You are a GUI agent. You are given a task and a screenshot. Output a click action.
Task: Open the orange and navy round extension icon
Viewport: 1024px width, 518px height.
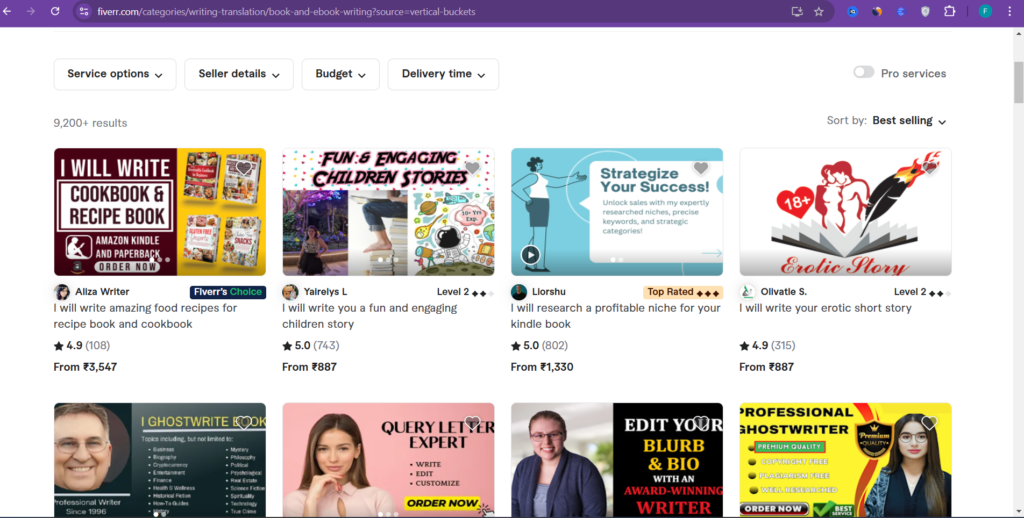(877, 11)
